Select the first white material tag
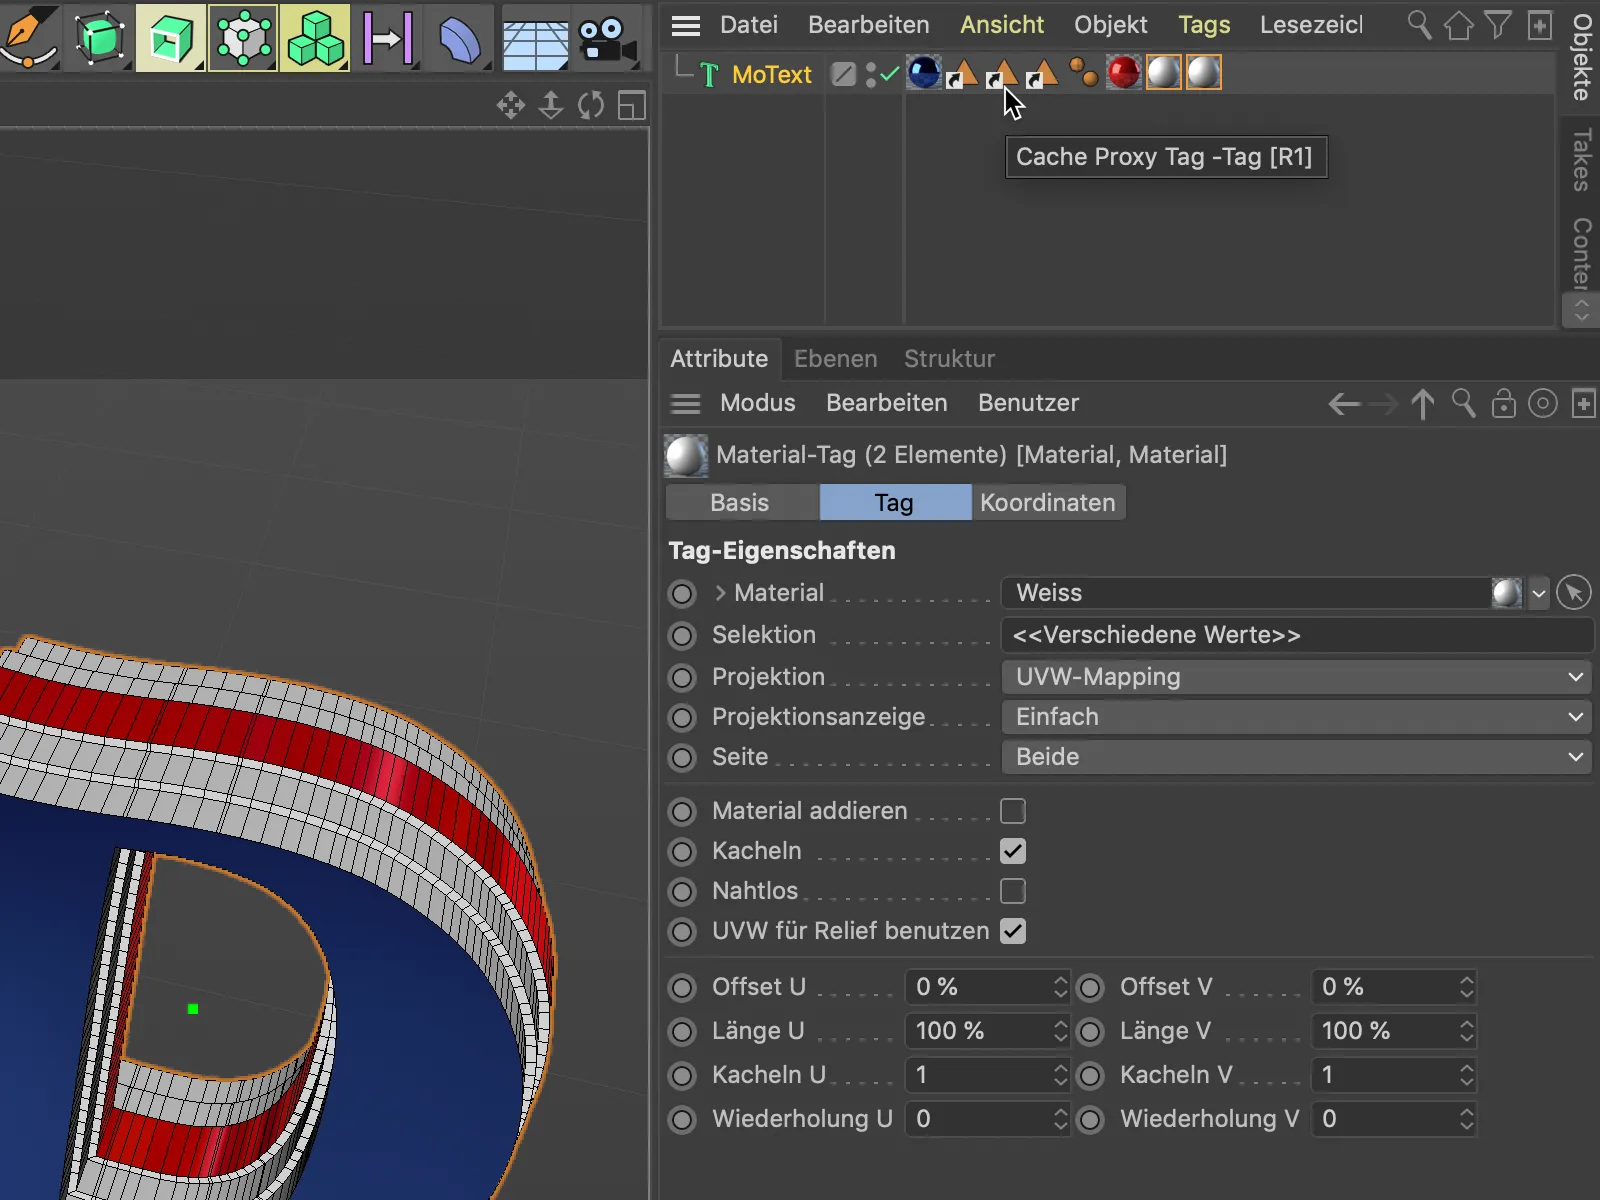 pyautogui.click(x=1163, y=73)
